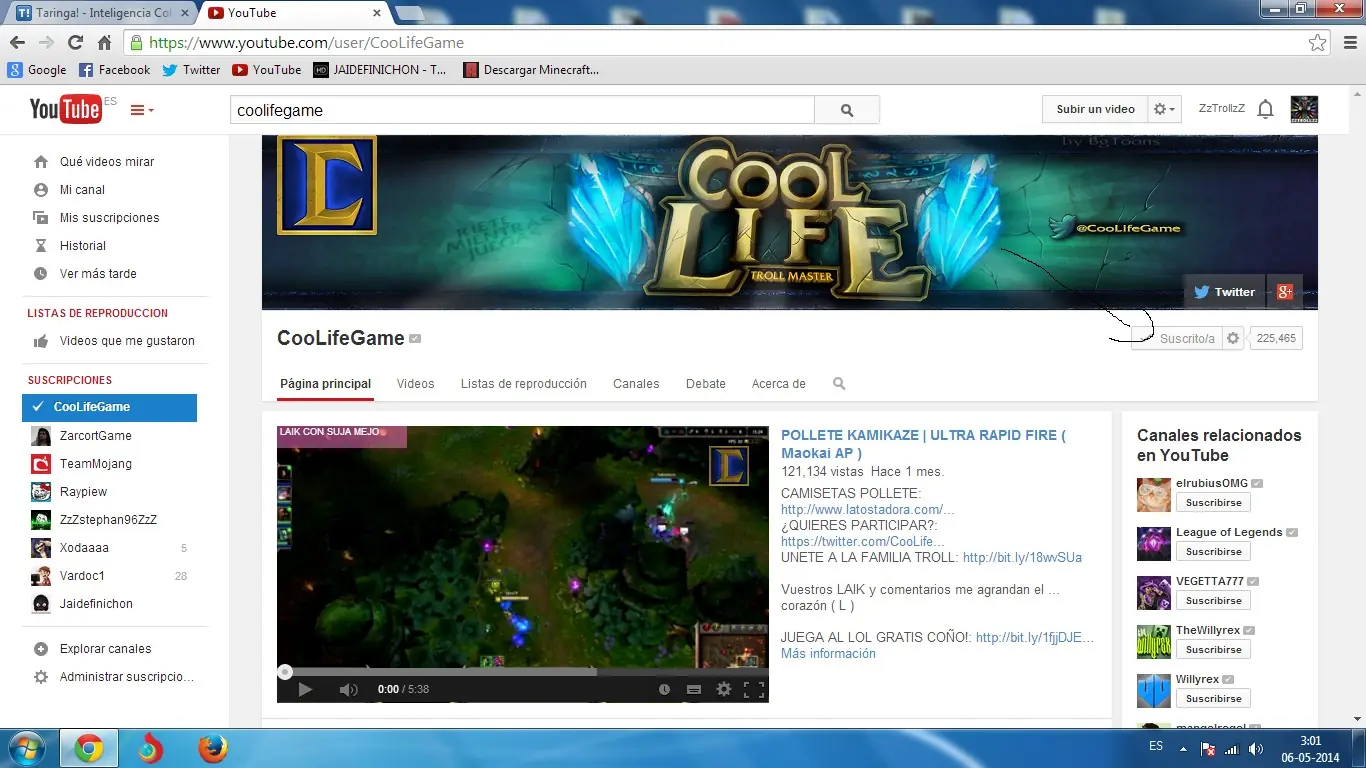Switch to the Acerca de tab
Image resolution: width=1366 pixels, height=768 pixels.
[x=778, y=383]
